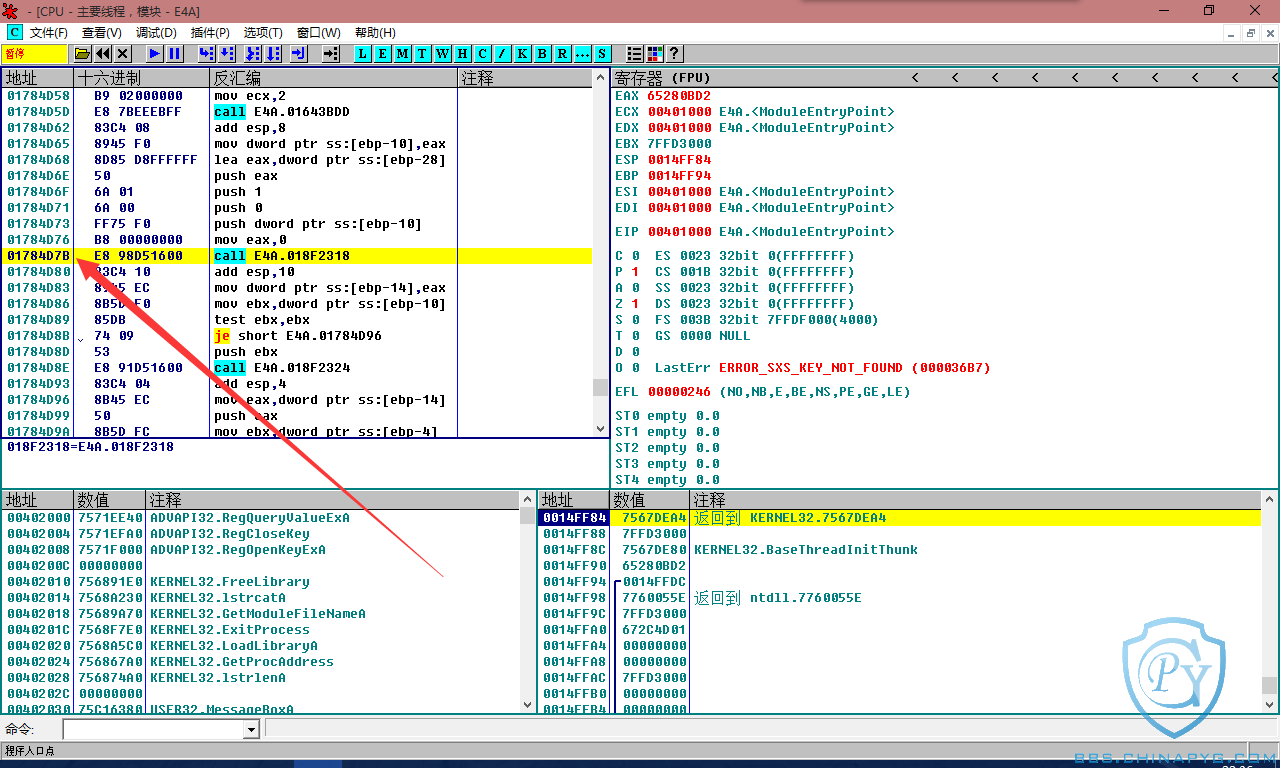Open the Call stack with K button
The height and width of the screenshot is (768, 1280).
523,53
